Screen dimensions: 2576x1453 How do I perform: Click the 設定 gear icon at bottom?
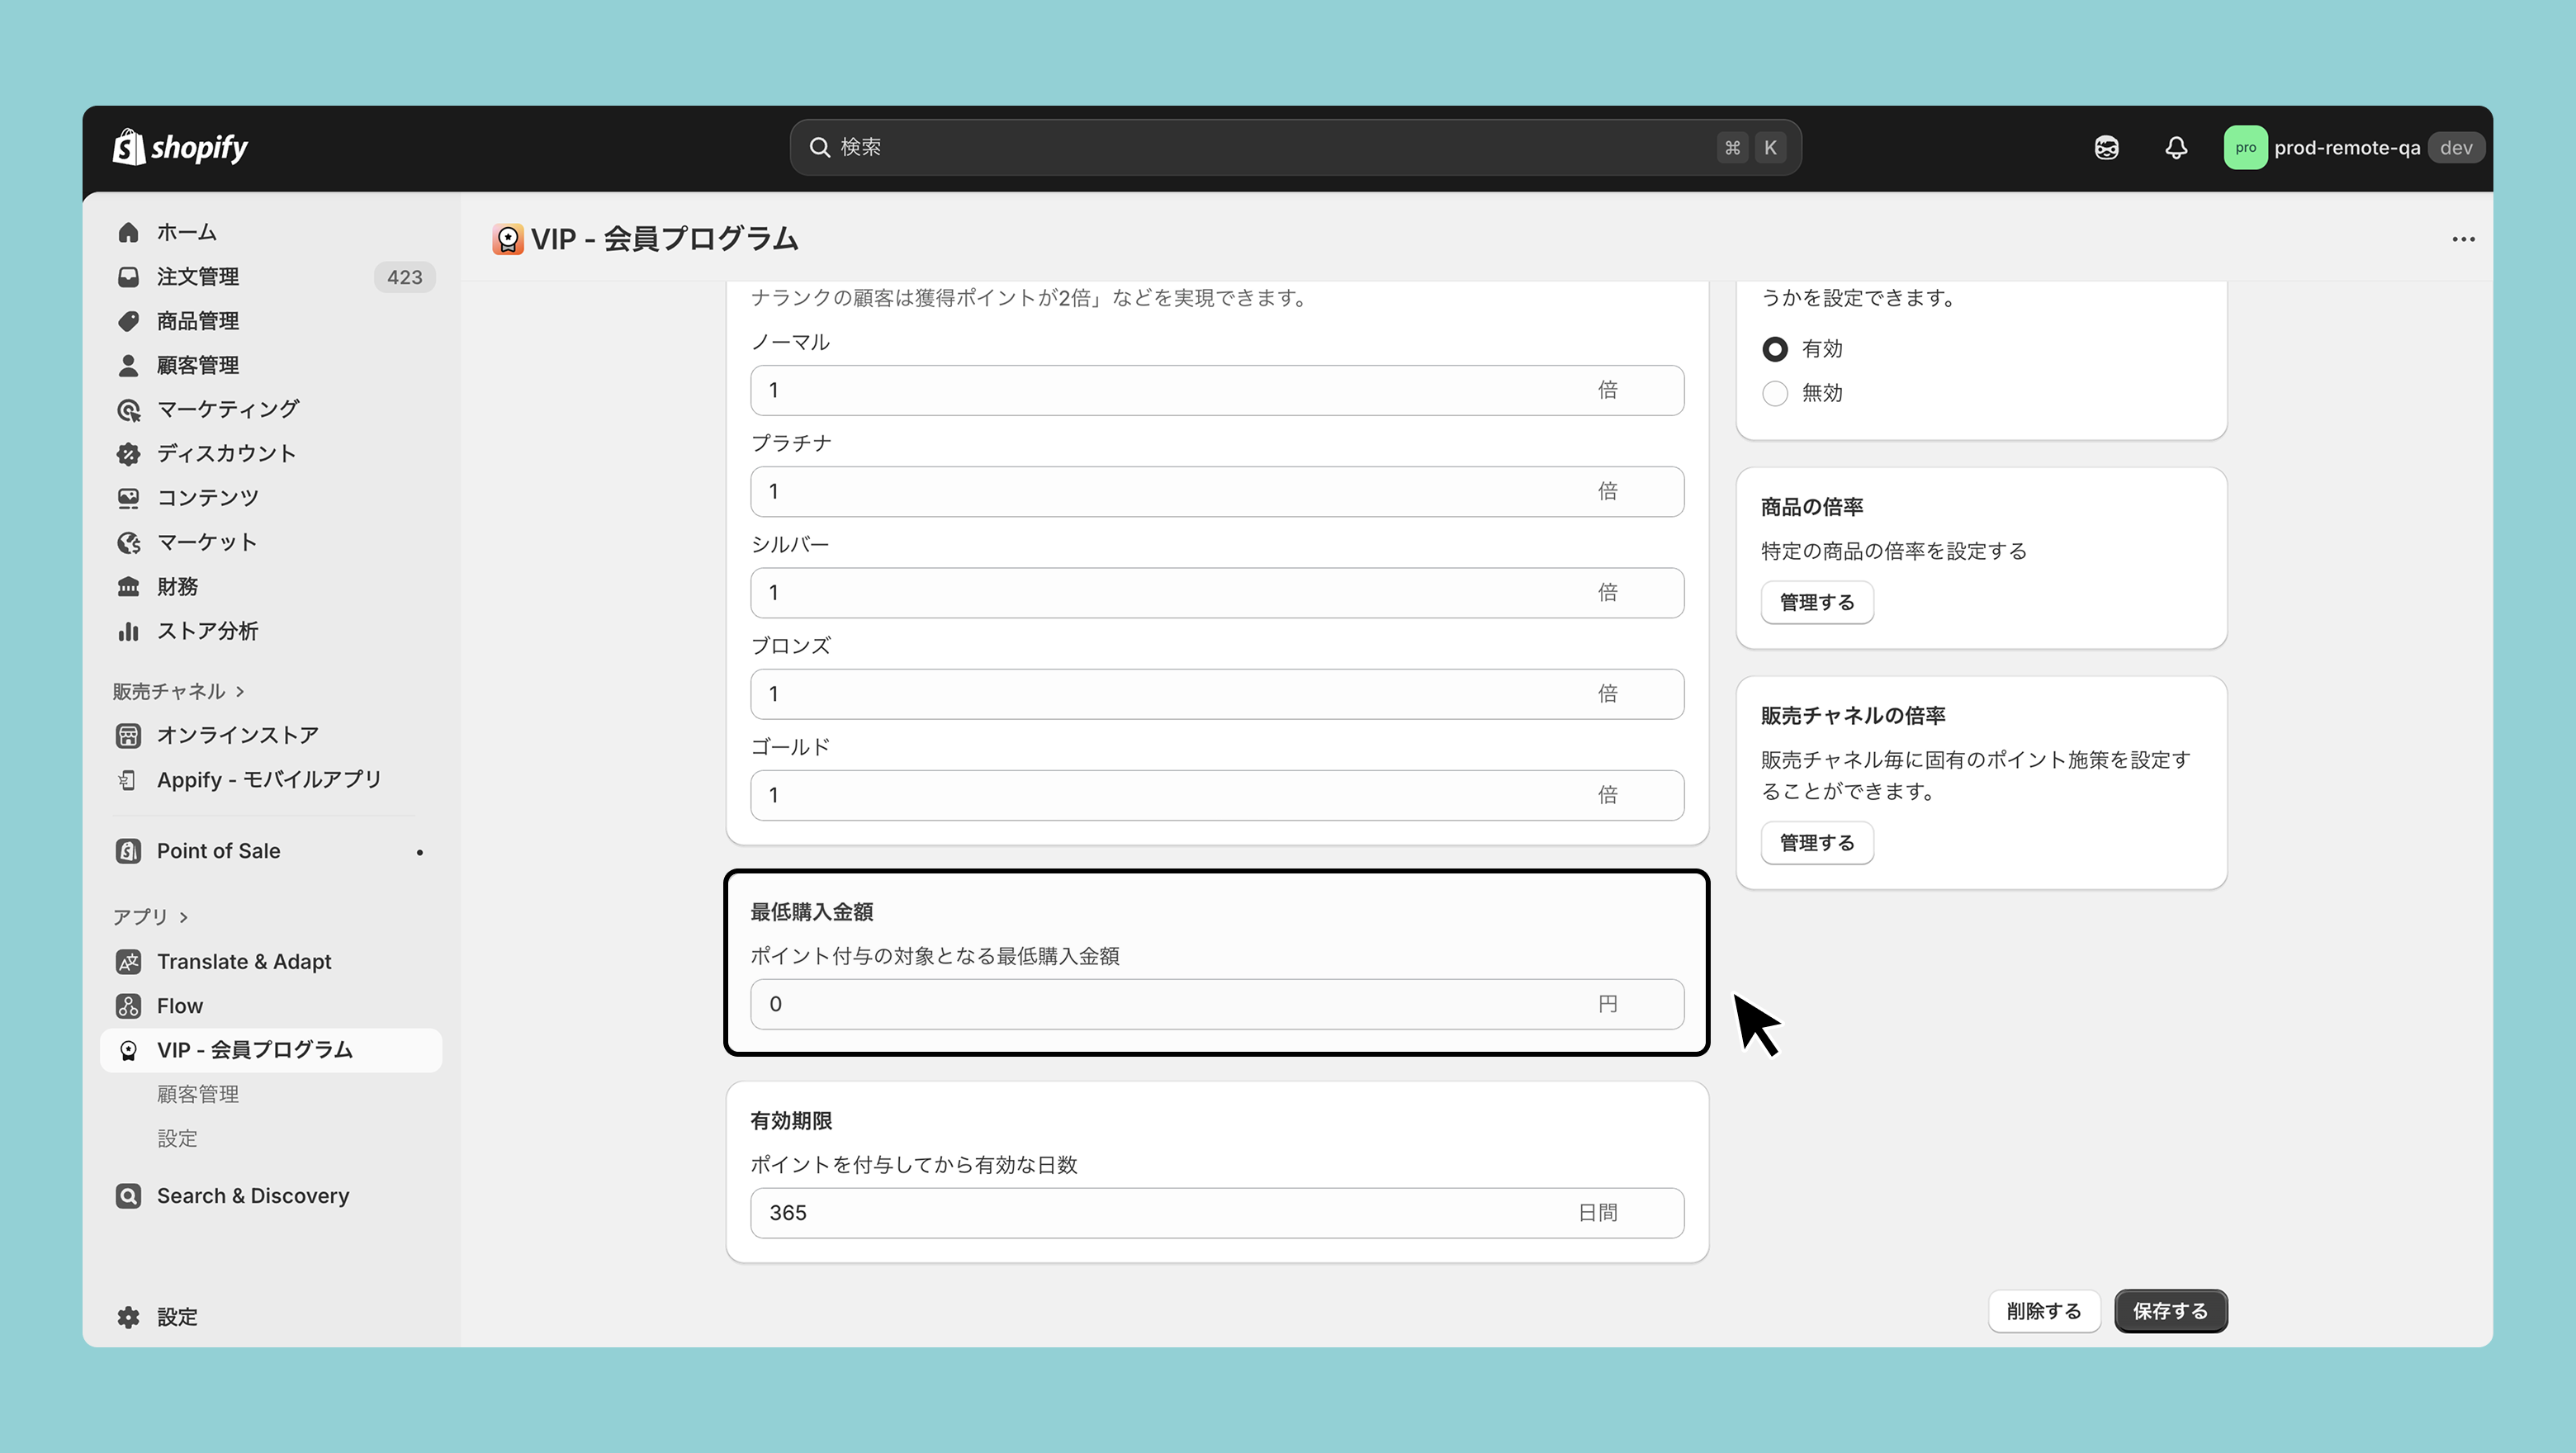(x=128, y=1317)
